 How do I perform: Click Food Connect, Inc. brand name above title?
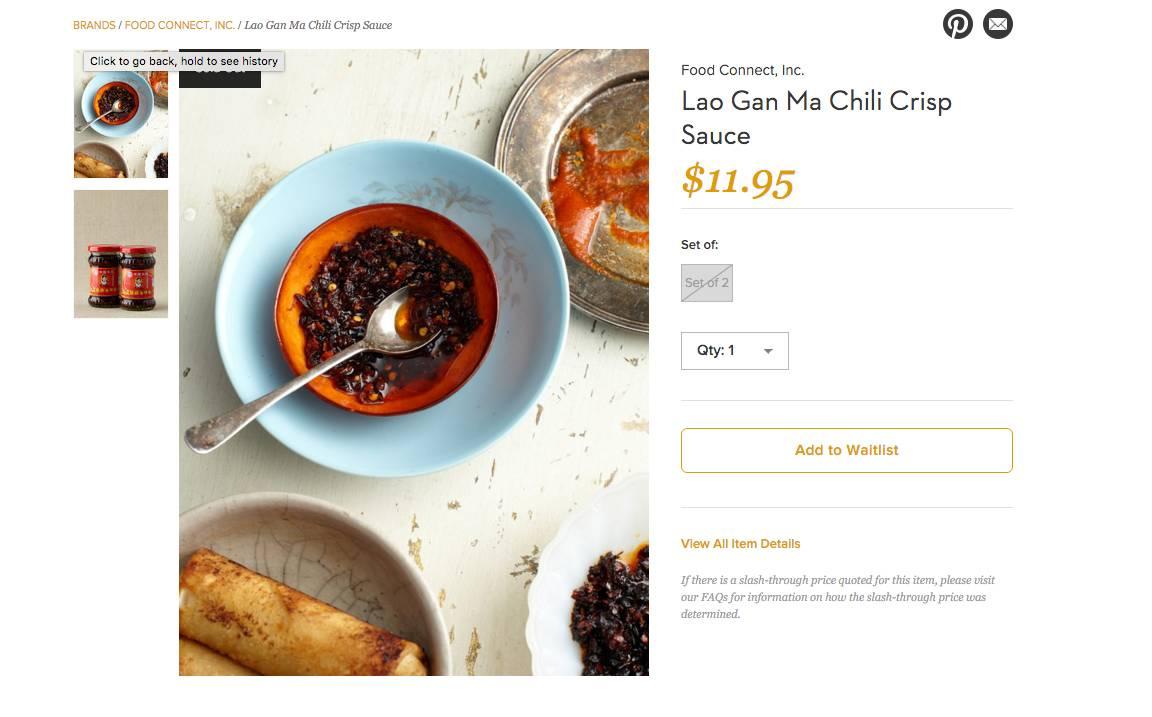[742, 70]
